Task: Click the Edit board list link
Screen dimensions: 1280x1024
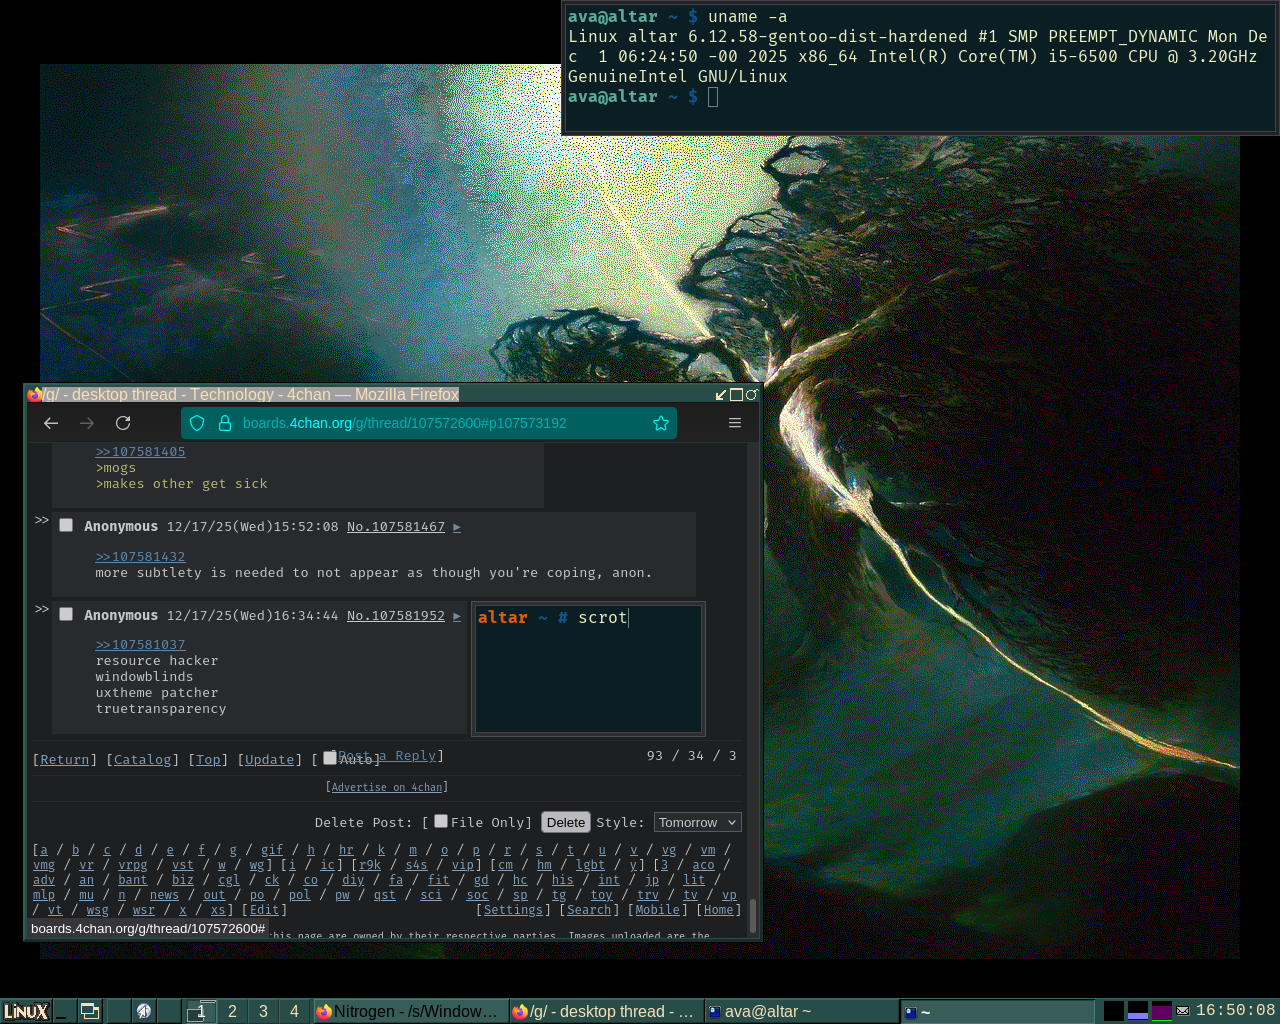Action: point(264,910)
